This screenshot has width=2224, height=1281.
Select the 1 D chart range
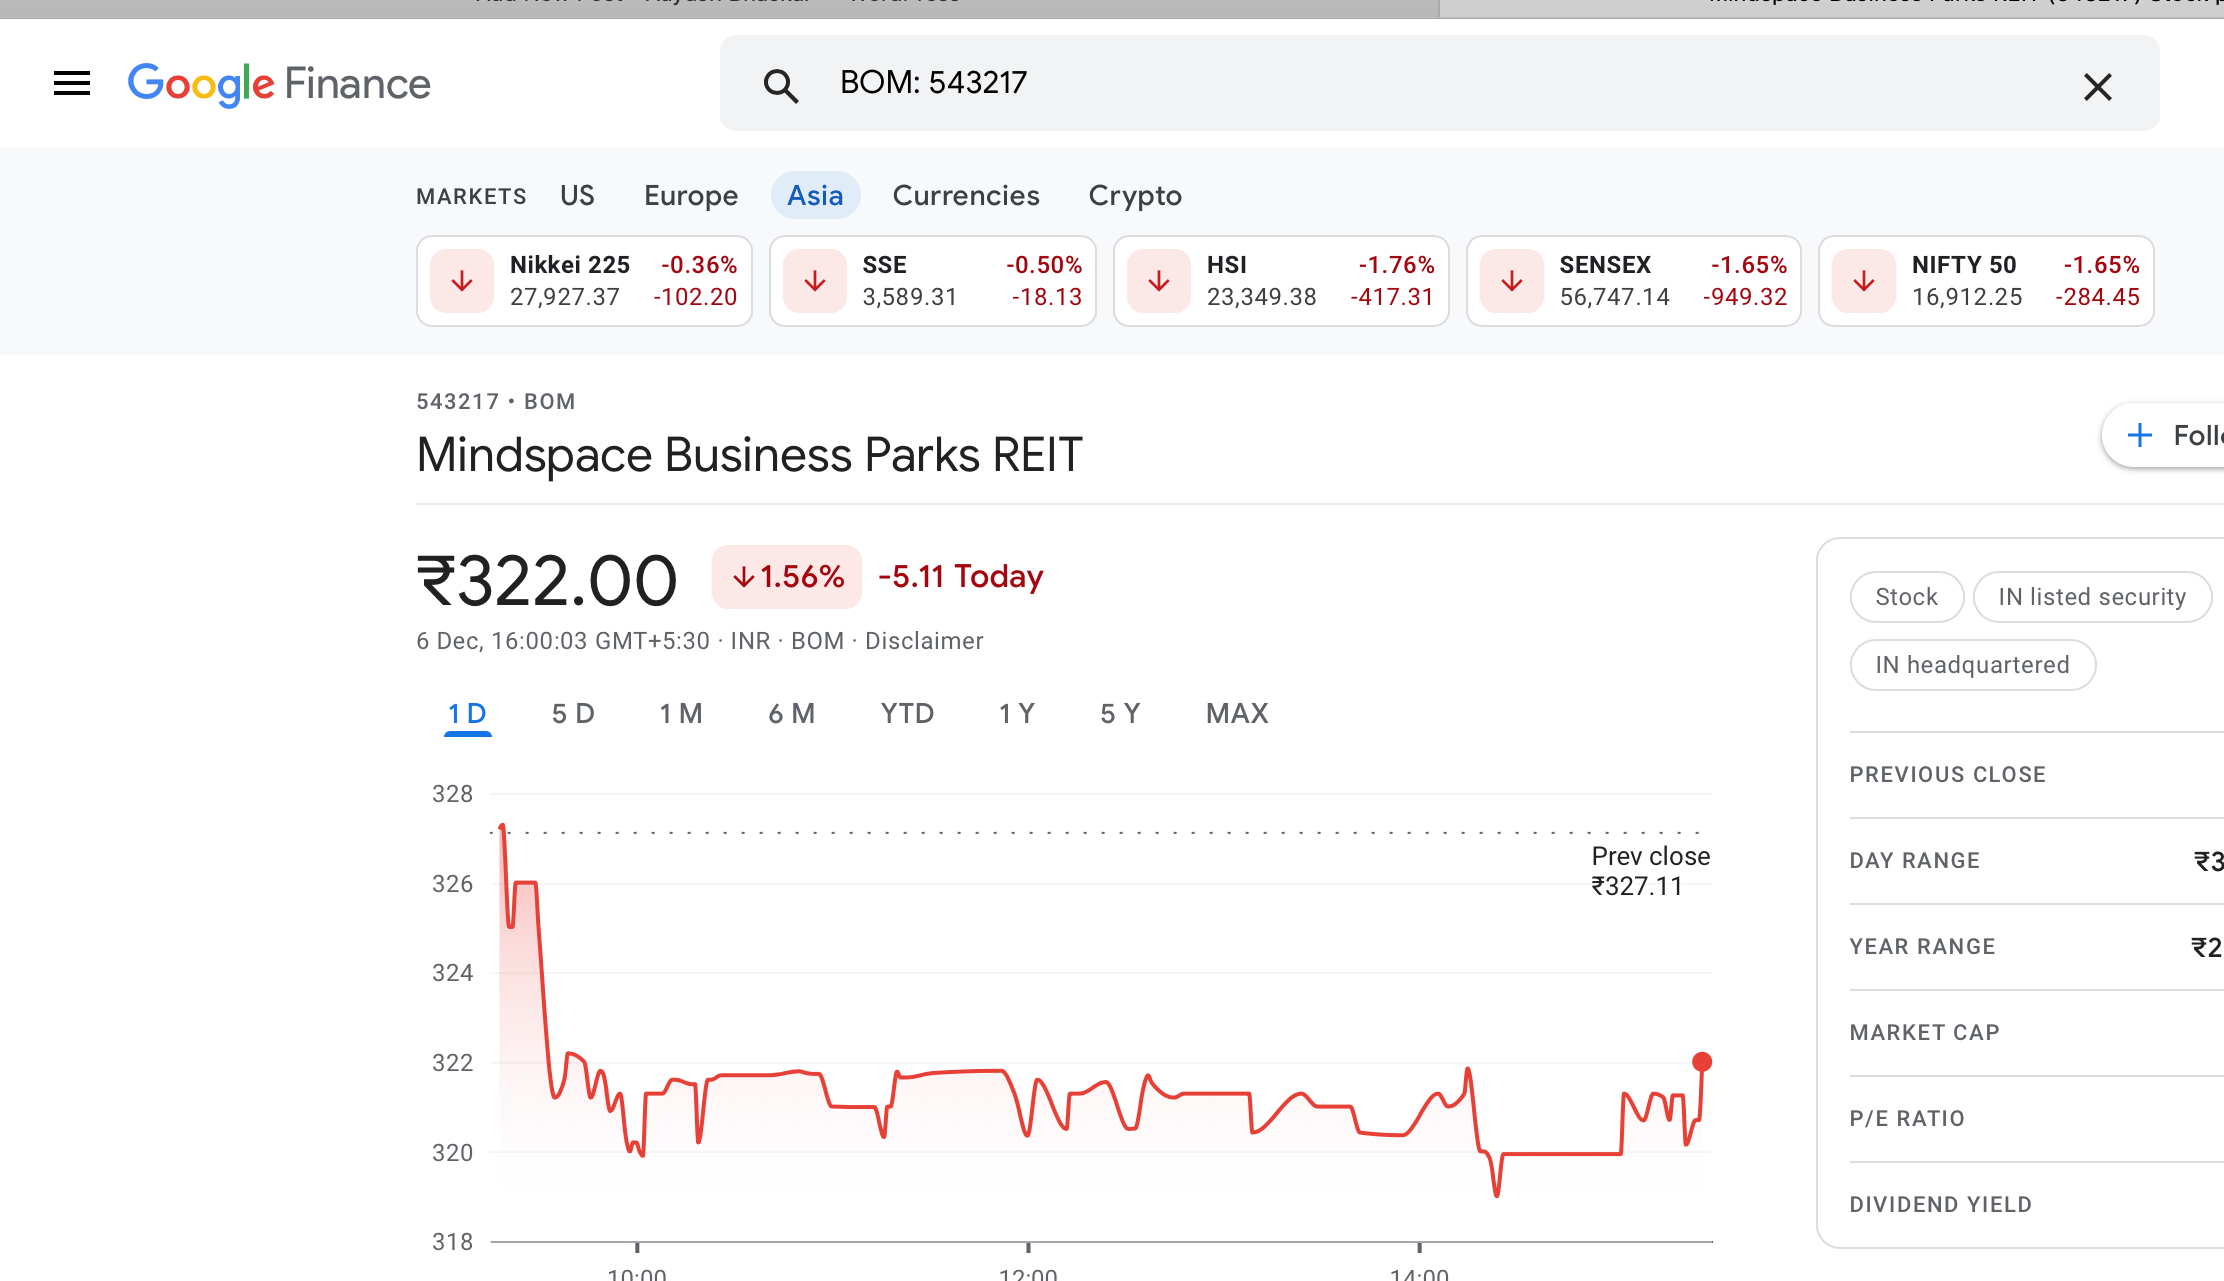(467, 714)
